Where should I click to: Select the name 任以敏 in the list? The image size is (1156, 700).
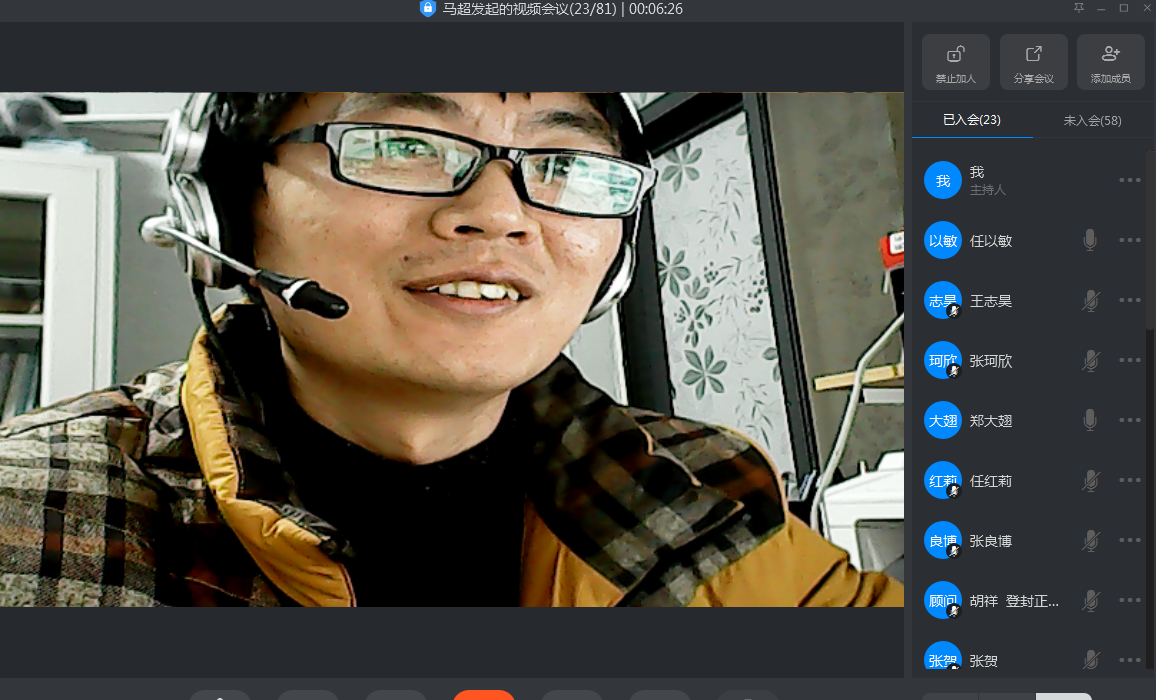point(991,240)
